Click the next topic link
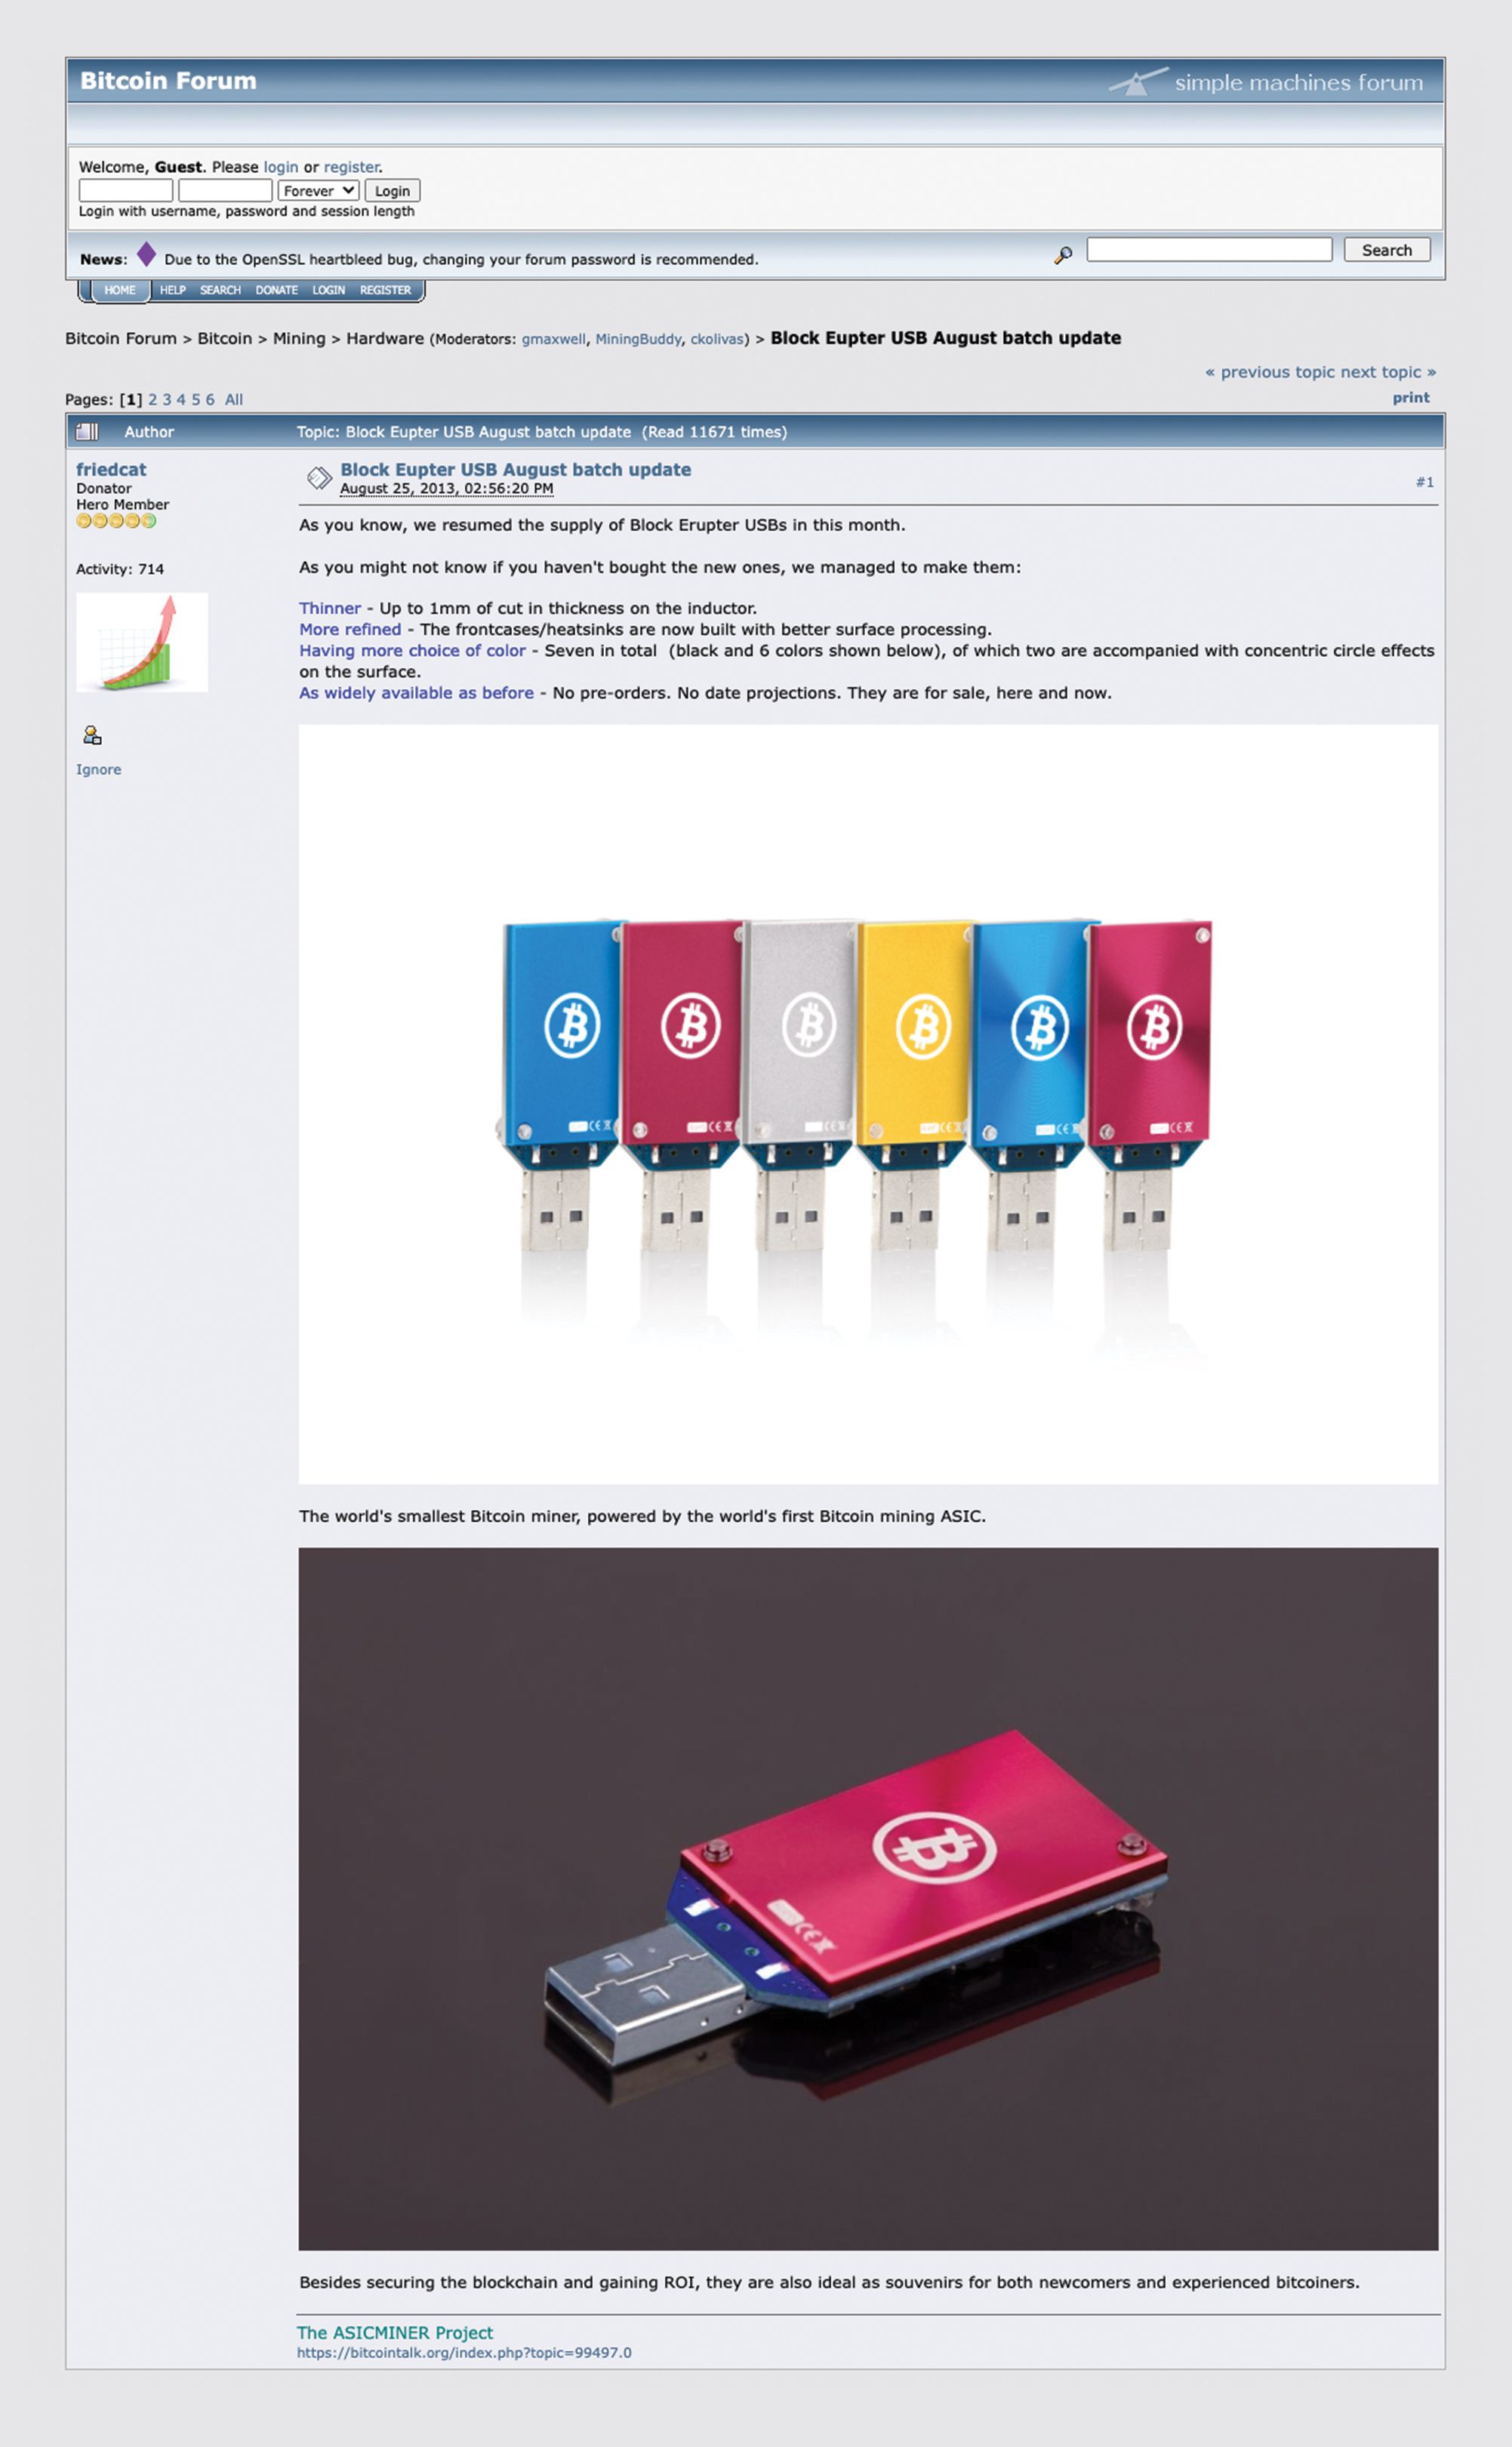This screenshot has width=1512, height=2447. click(x=1388, y=372)
